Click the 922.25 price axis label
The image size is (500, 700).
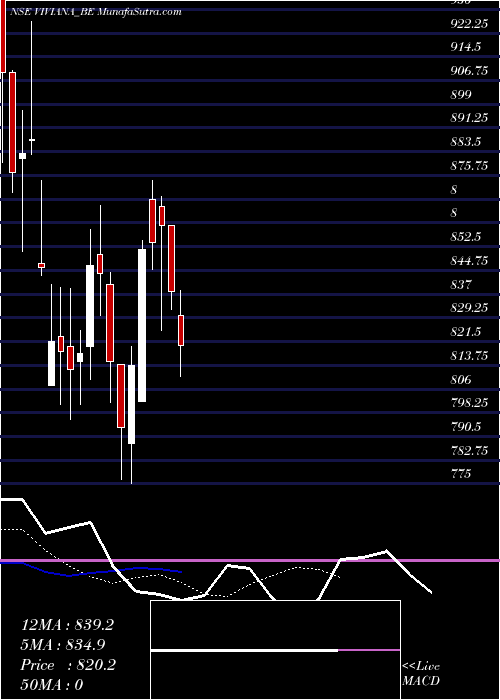(x=469, y=24)
